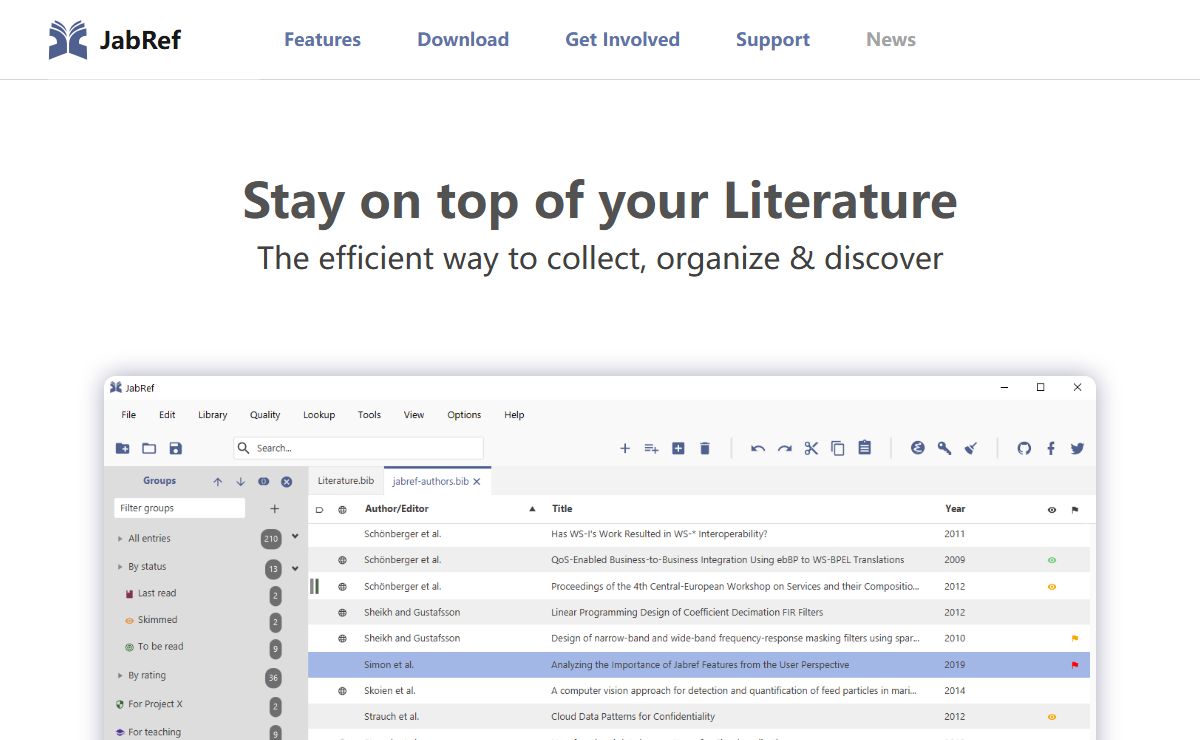Click the new library folder icon
Screen dimensions: 1200x740
click(x=122, y=448)
